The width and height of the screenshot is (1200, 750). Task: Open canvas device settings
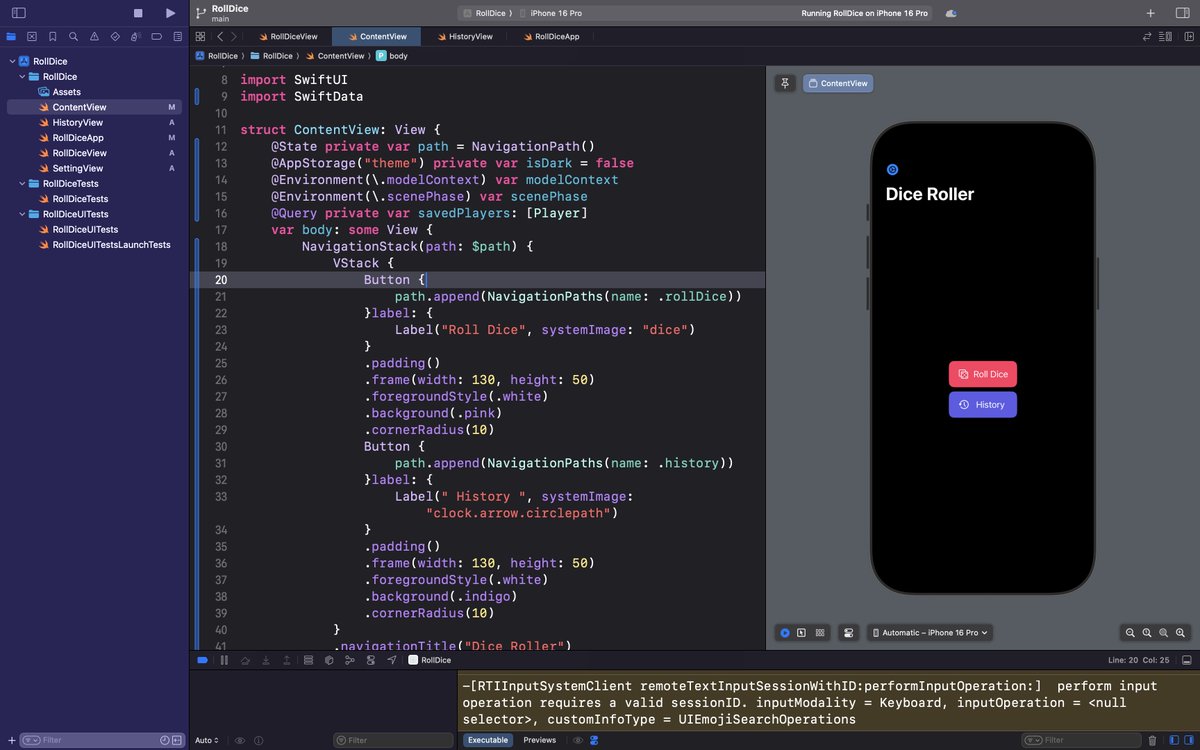coord(849,633)
